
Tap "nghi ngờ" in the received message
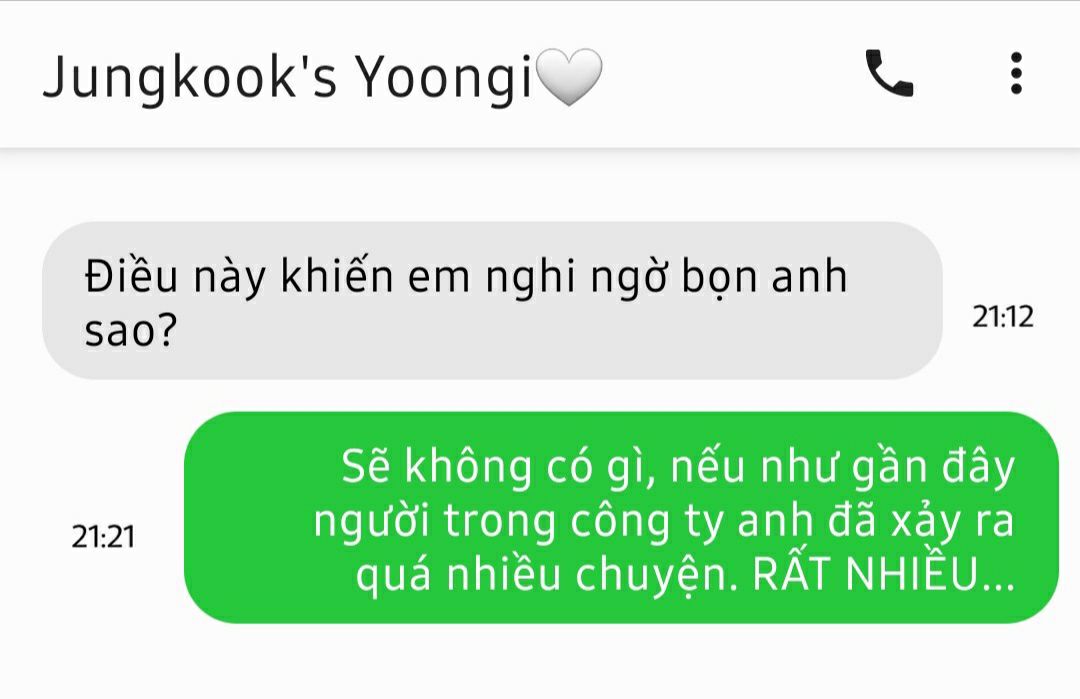click(x=577, y=277)
